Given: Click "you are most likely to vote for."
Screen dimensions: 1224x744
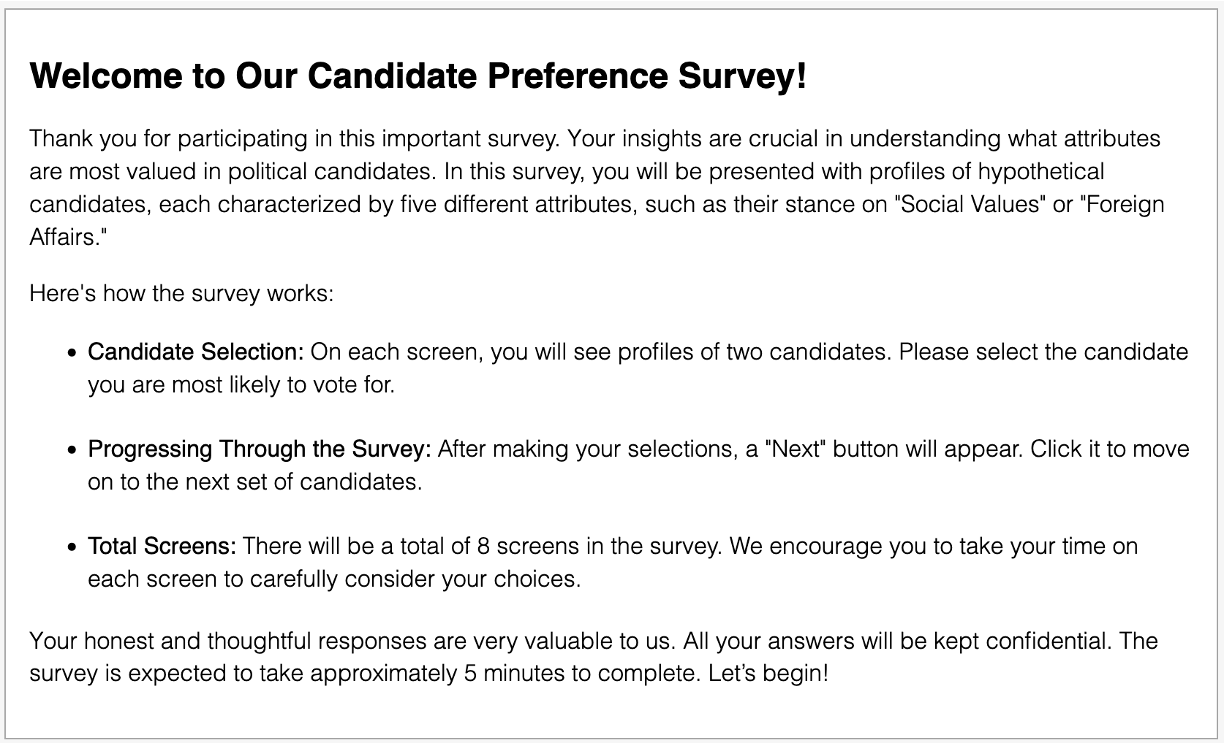Looking at the screenshot, I should tap(241, 385).
